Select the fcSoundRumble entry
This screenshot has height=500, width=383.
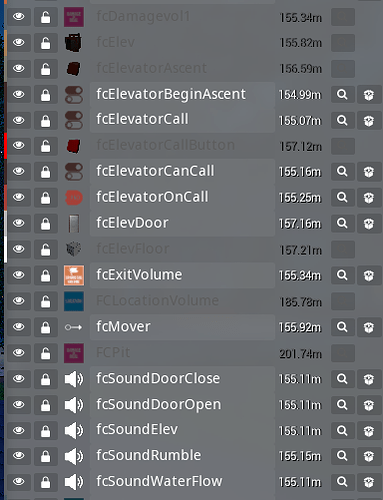tap(182, 456)
